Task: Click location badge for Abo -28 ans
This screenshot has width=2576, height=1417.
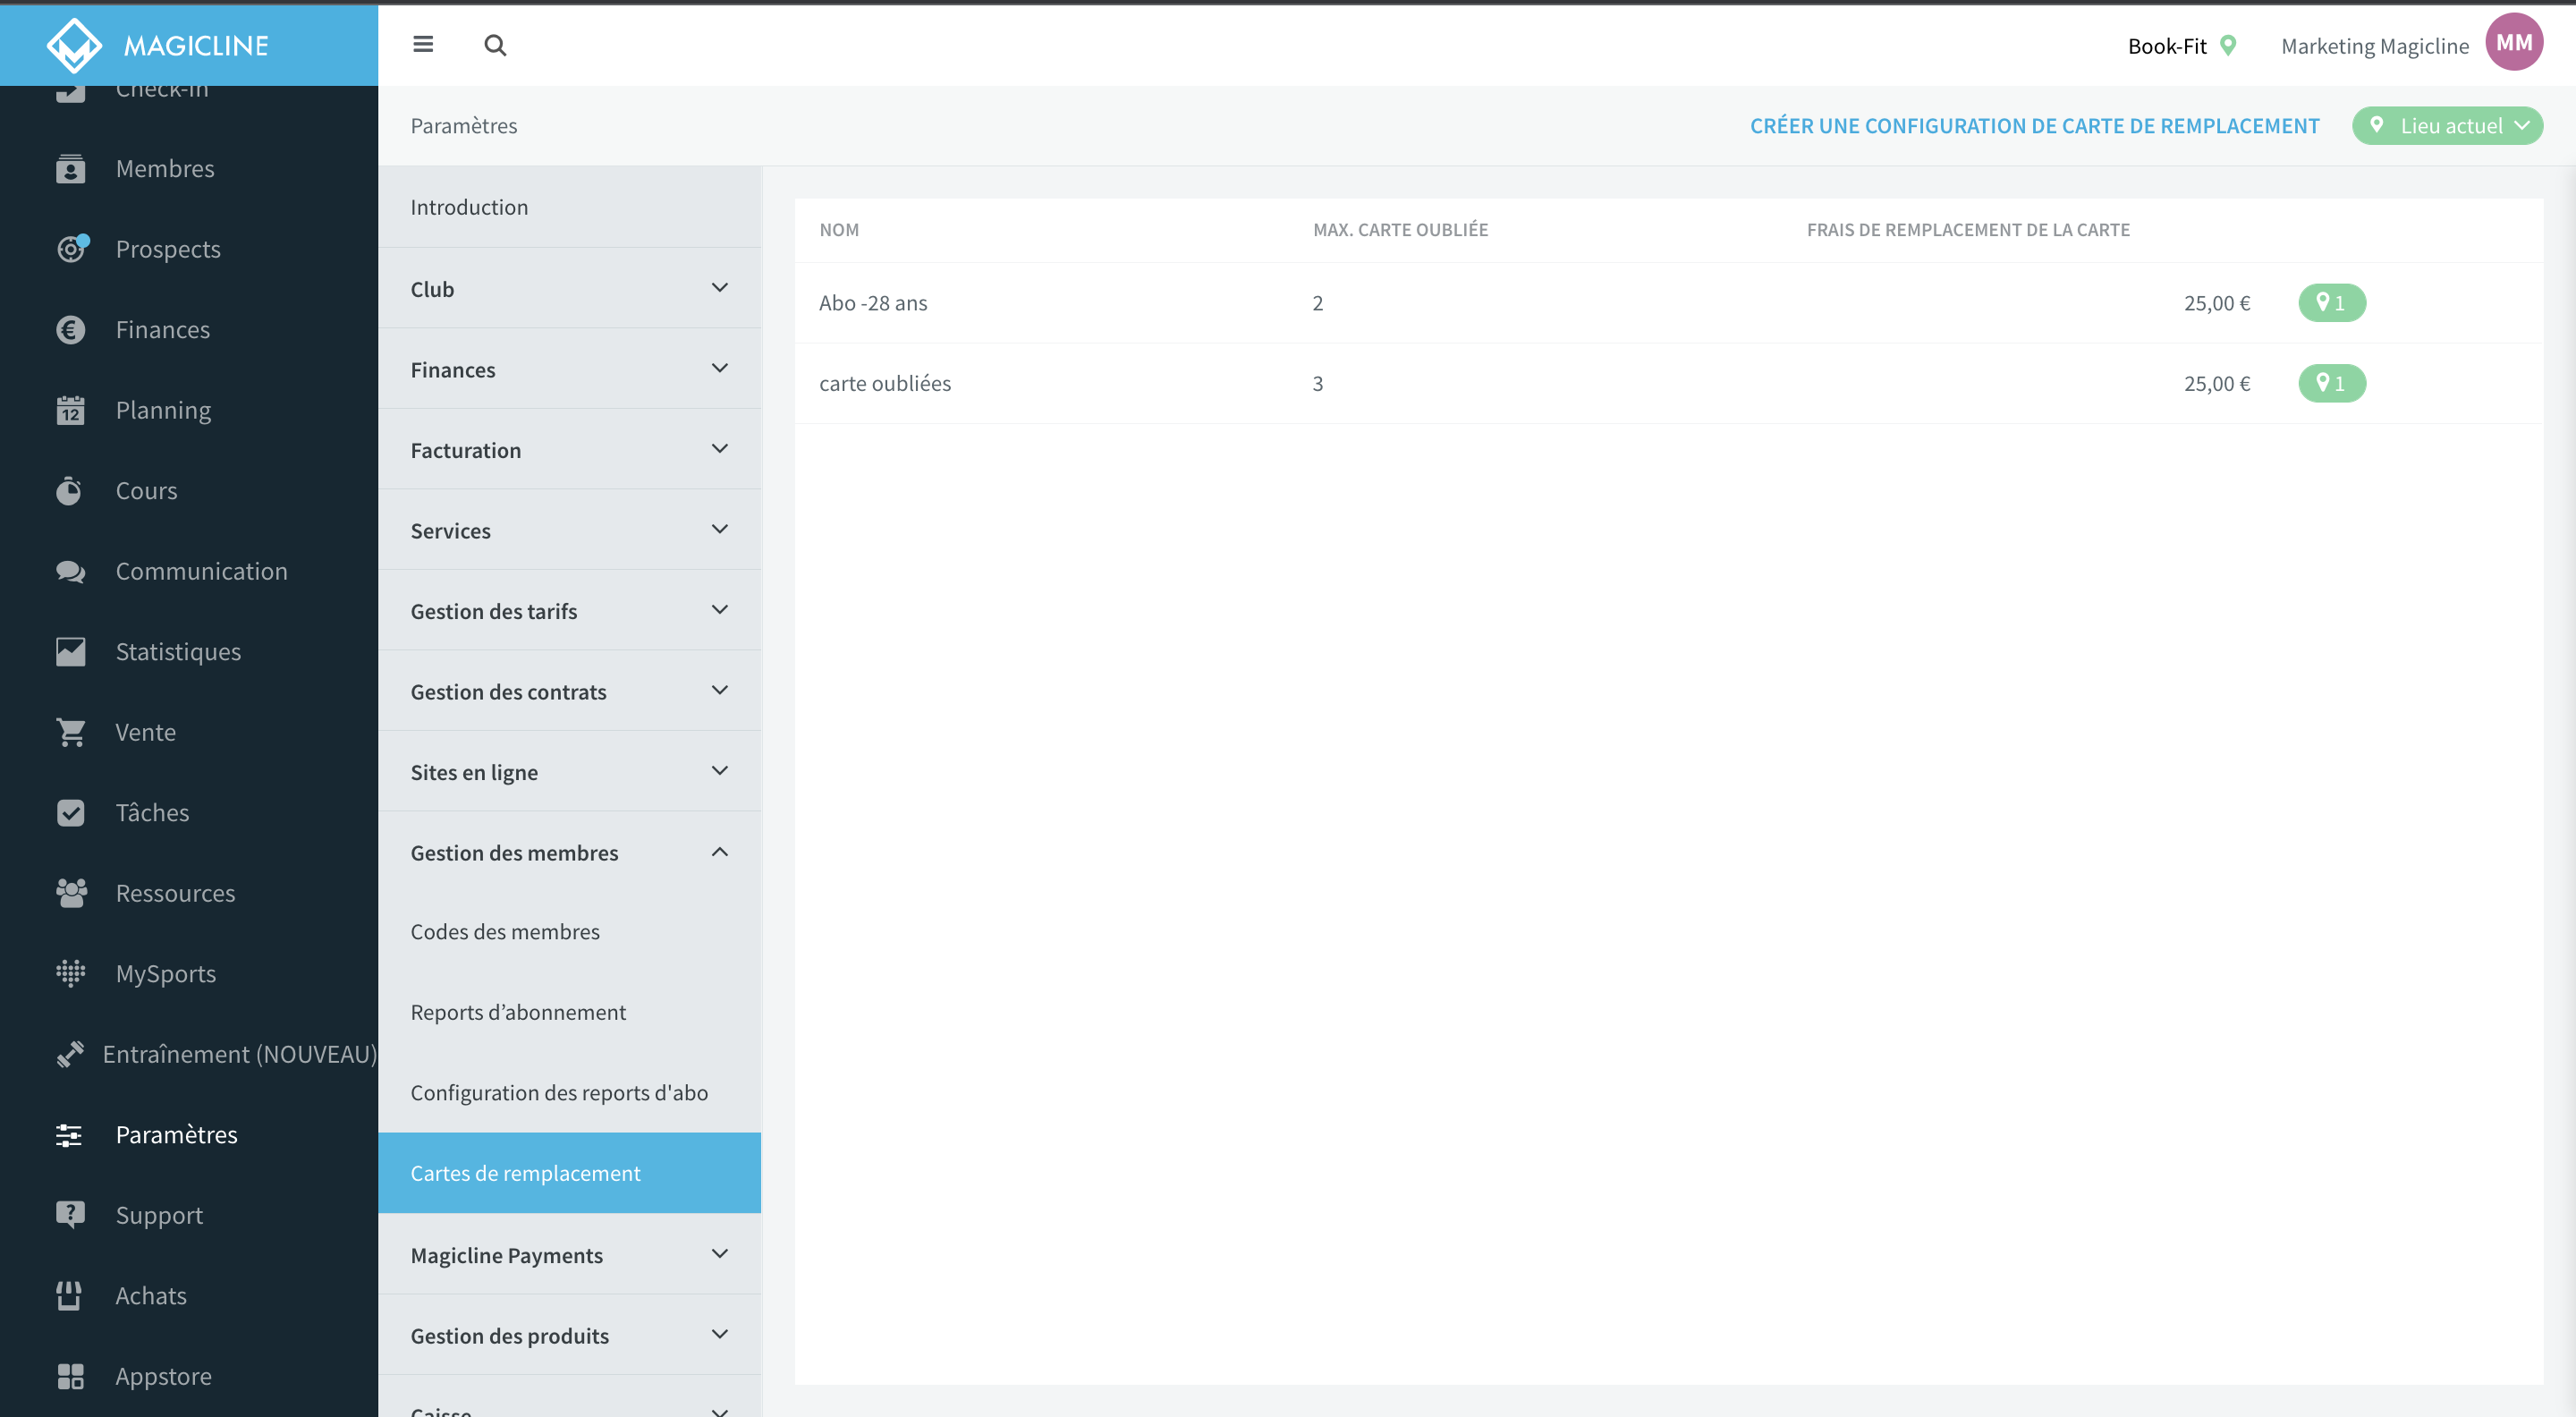Action: pyautogui.click(x=2332, y=303)
